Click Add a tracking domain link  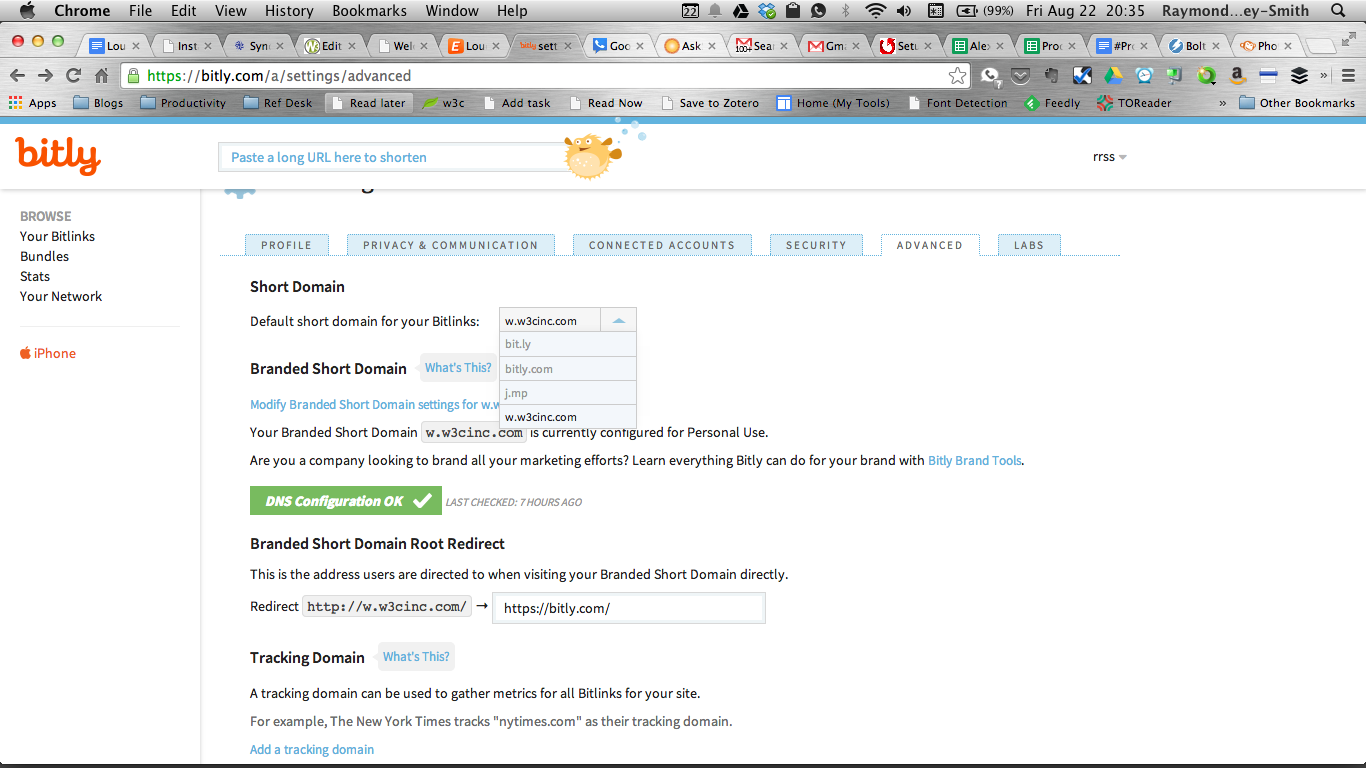312,749
